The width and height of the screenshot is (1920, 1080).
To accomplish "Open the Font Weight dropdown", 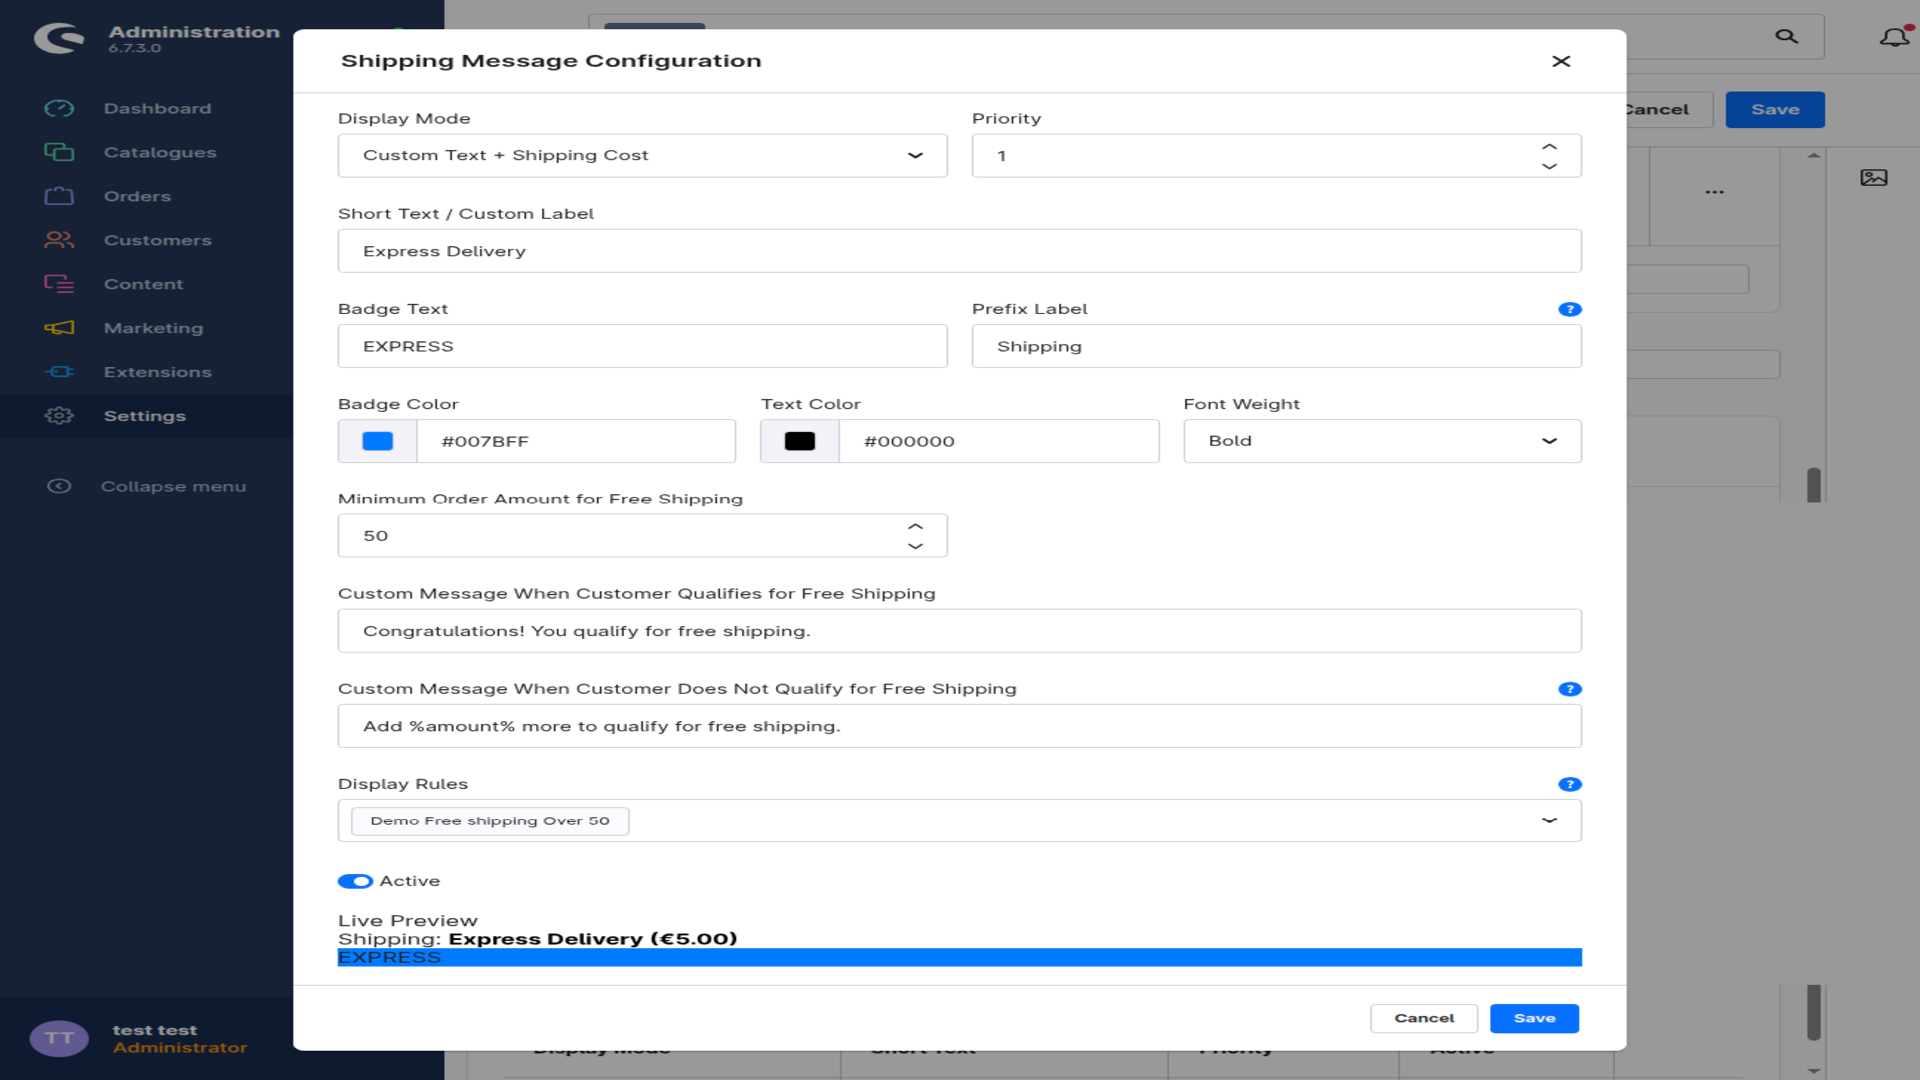I will [x=1382, y=441].
